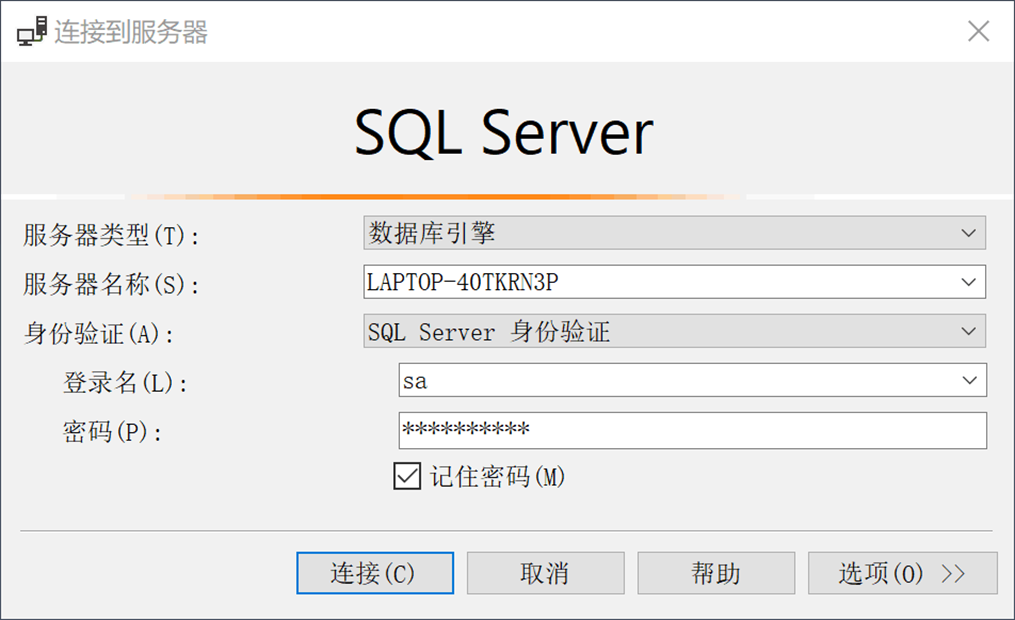The width and height of the screenshot is (1015, 620).
Task: Expand options with 选项(O) >> button
Action: tap(902, 573)
